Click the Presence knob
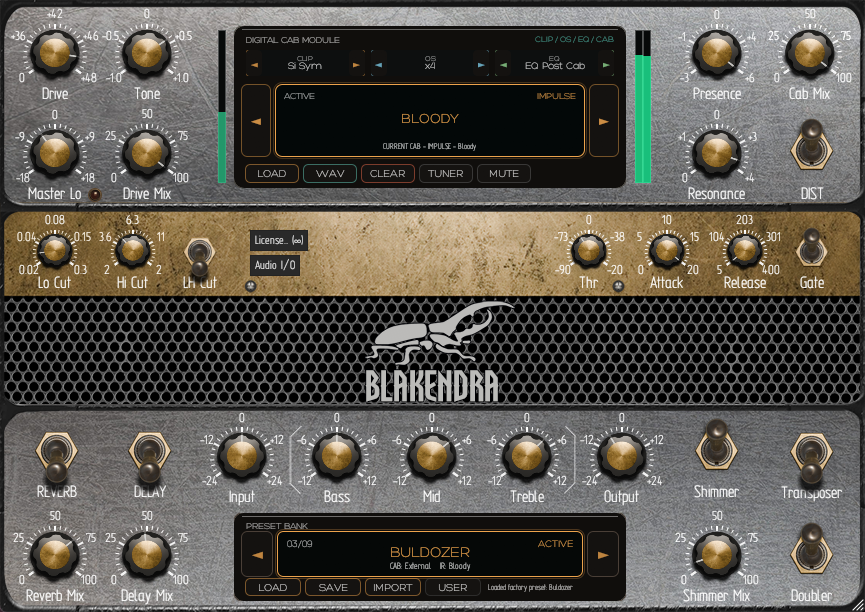 point(717,54)
